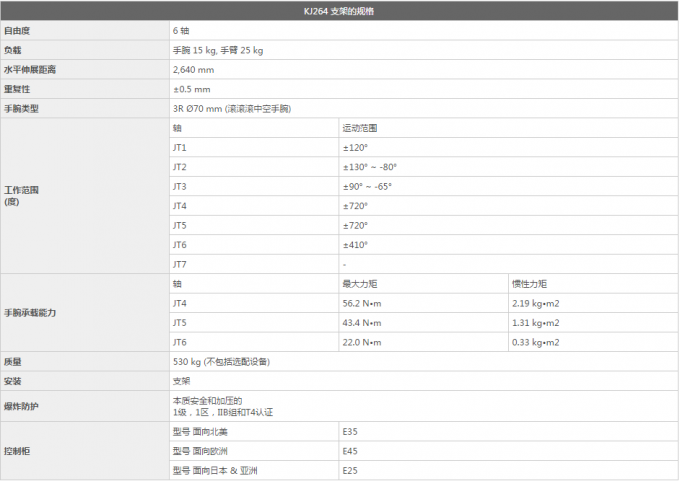
Task: Select the 自由度 row label
Action: click(x=18, y=31)
